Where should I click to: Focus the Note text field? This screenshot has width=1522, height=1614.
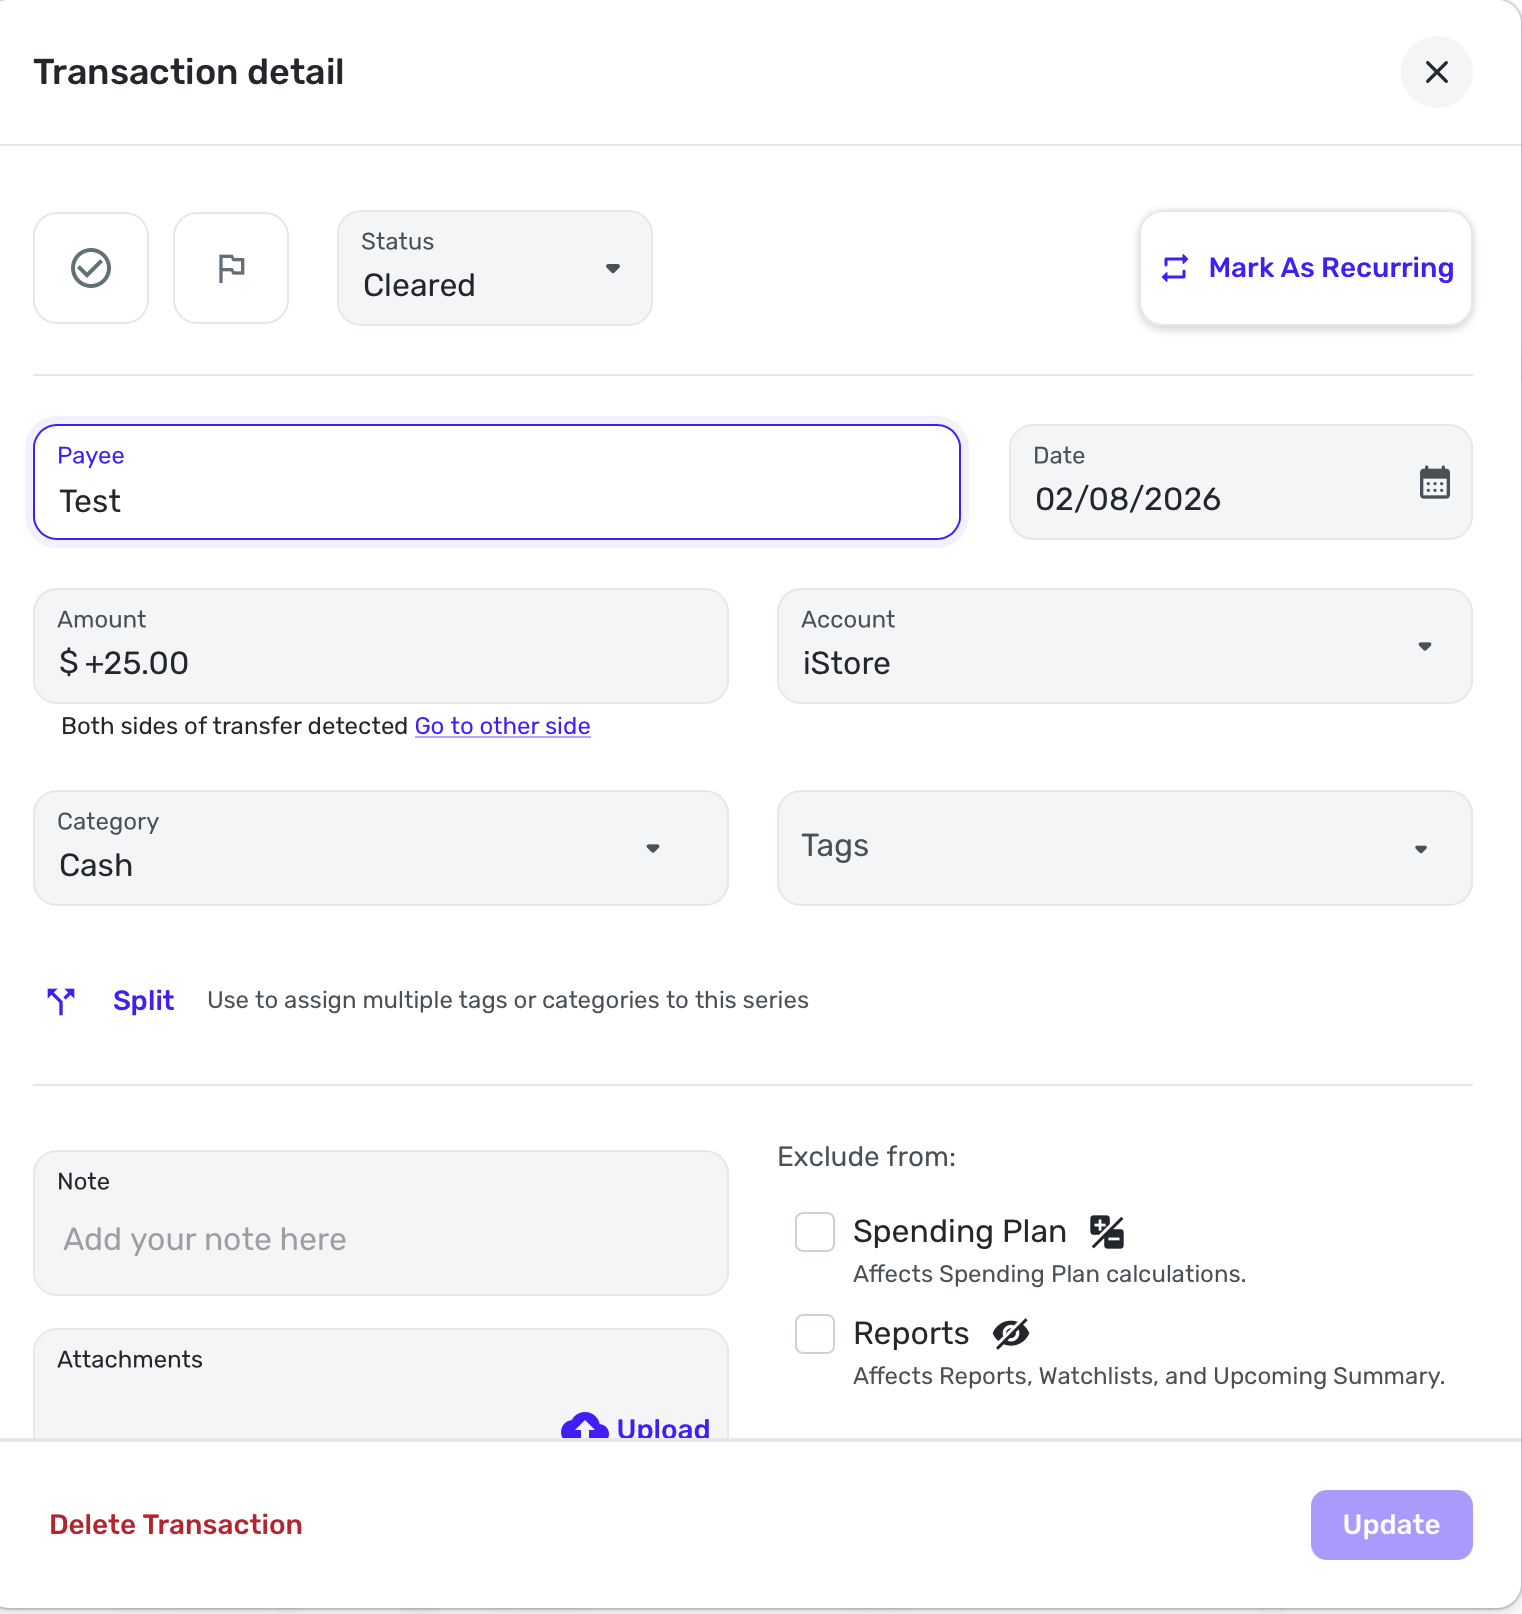380,1238
